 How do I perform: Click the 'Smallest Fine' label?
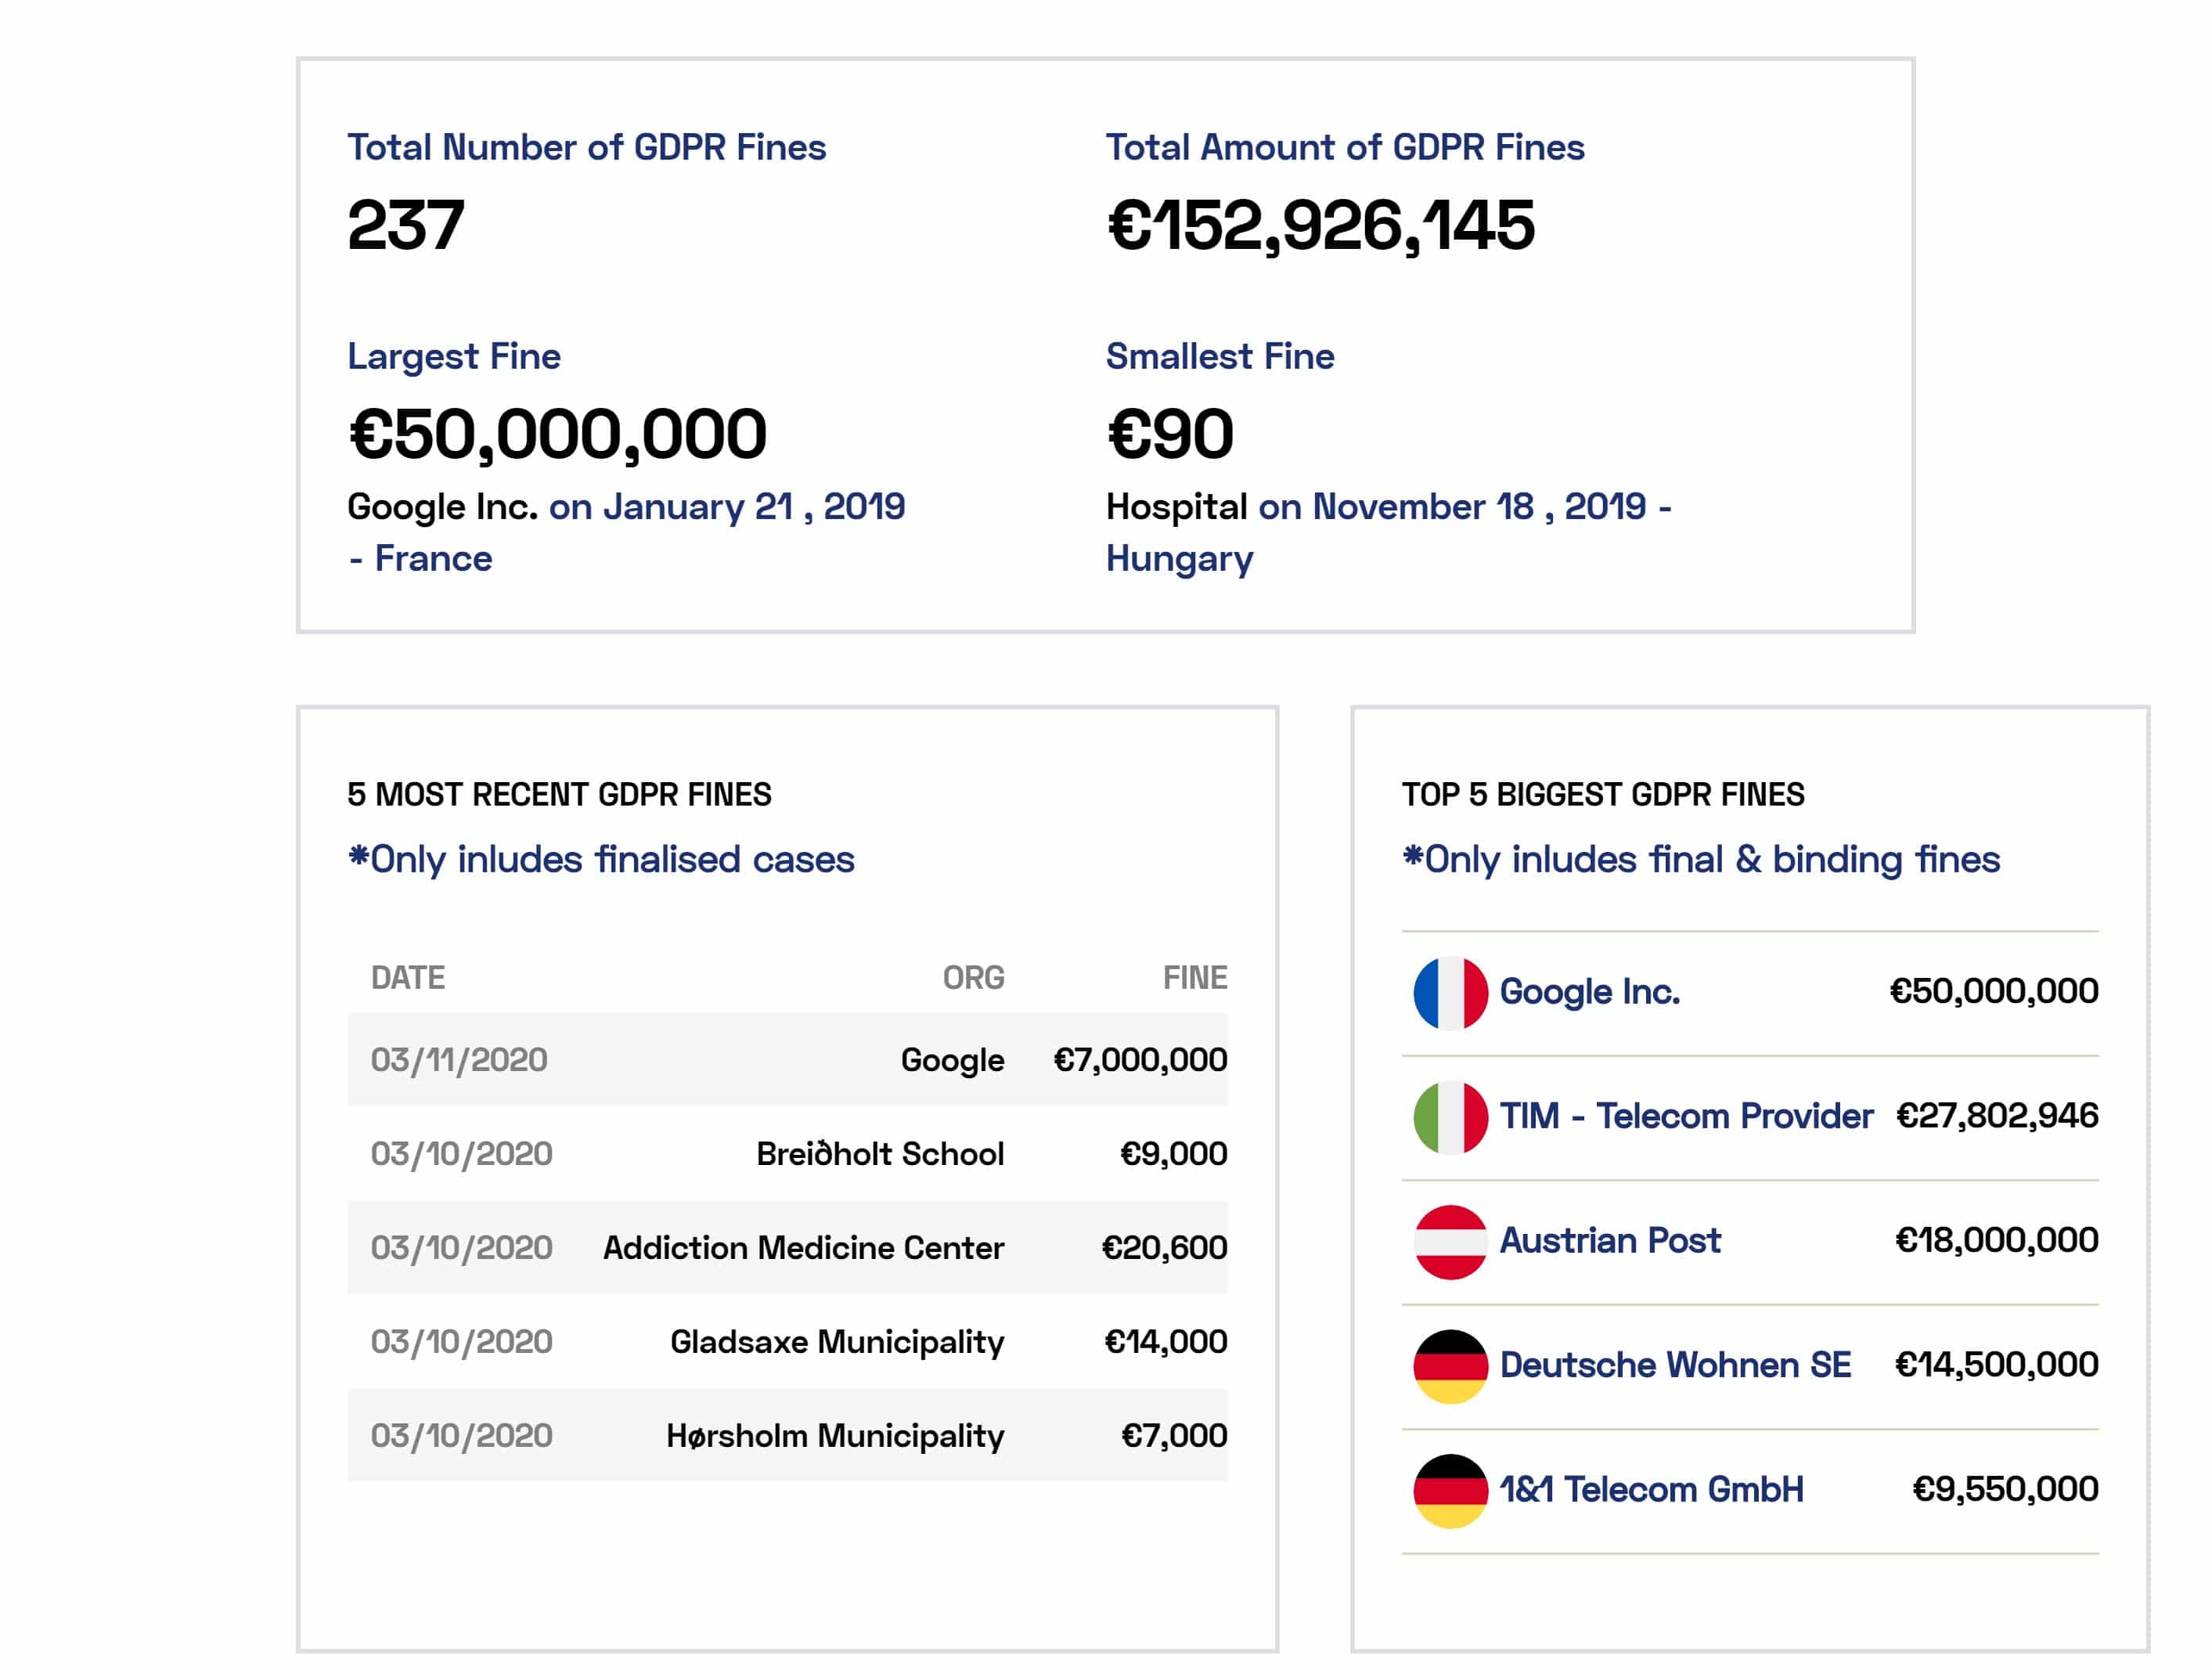click(x=1220, y=356)
